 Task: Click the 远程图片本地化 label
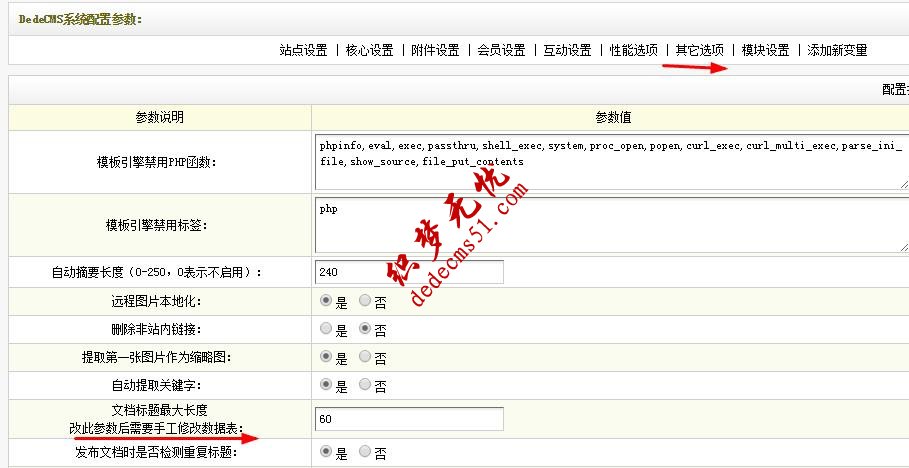click(x=156, y=302)
